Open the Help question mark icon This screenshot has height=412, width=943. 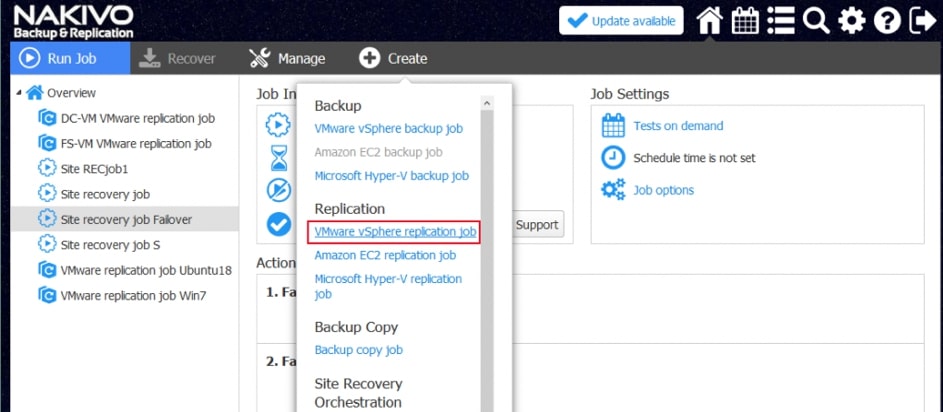[887, 22]
